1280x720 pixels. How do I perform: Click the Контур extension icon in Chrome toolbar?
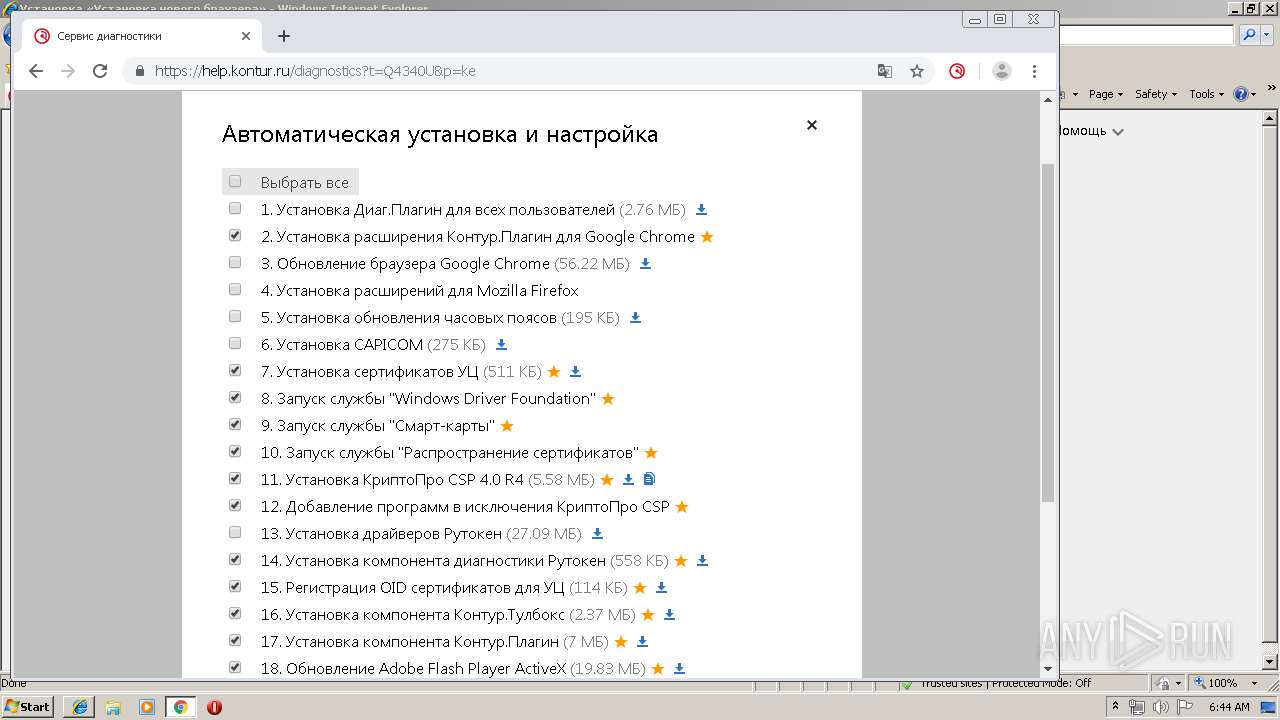pyautogui.click(x=957, y=71)
